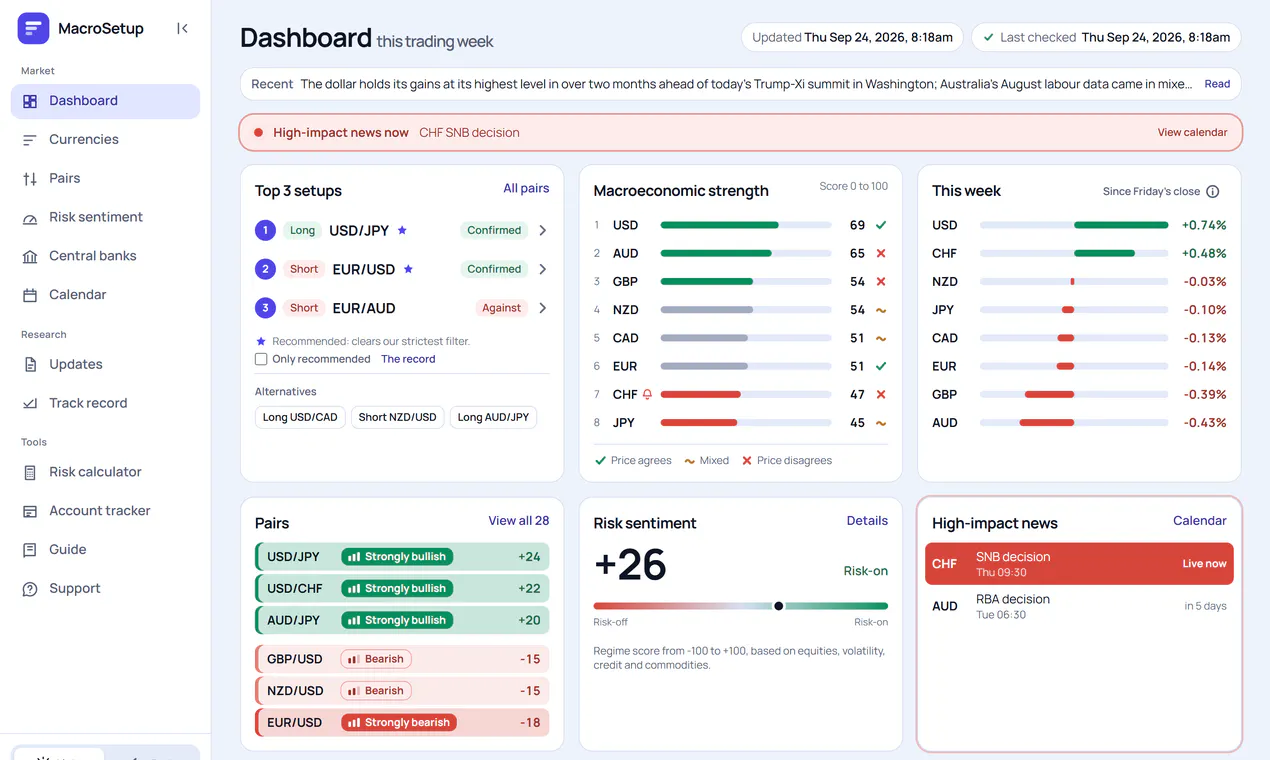Click the View calendar link in the alert
Viewport: 1270px width, 760px height.
click(1192, 132)
